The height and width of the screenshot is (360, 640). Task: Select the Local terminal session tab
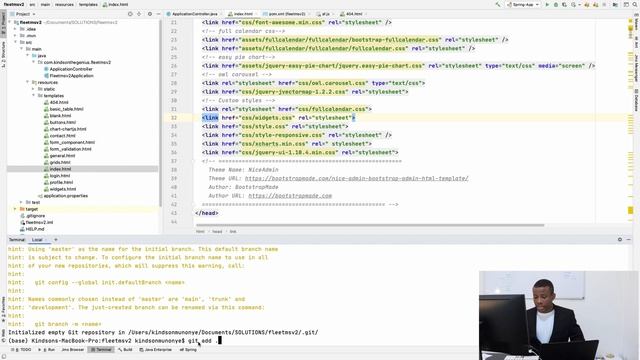click(x=37, y=240)
